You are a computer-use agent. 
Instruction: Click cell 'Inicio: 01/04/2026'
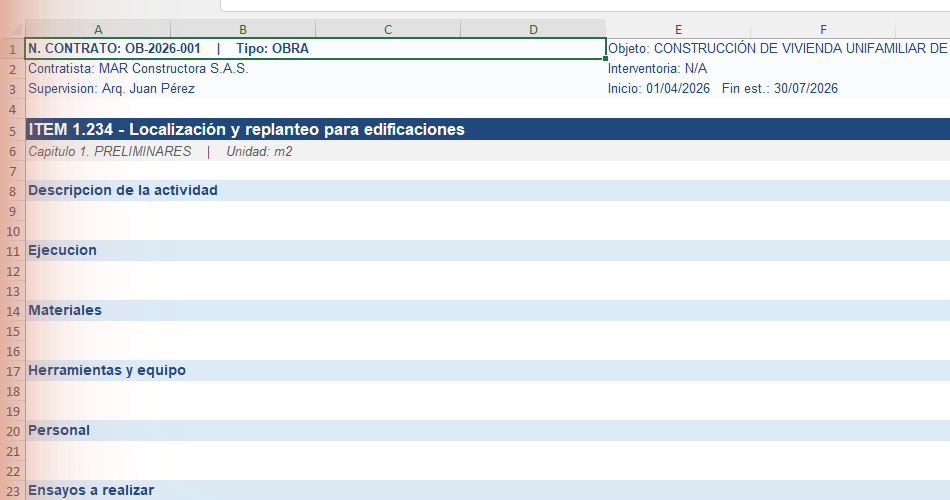(x=778, y=88)
